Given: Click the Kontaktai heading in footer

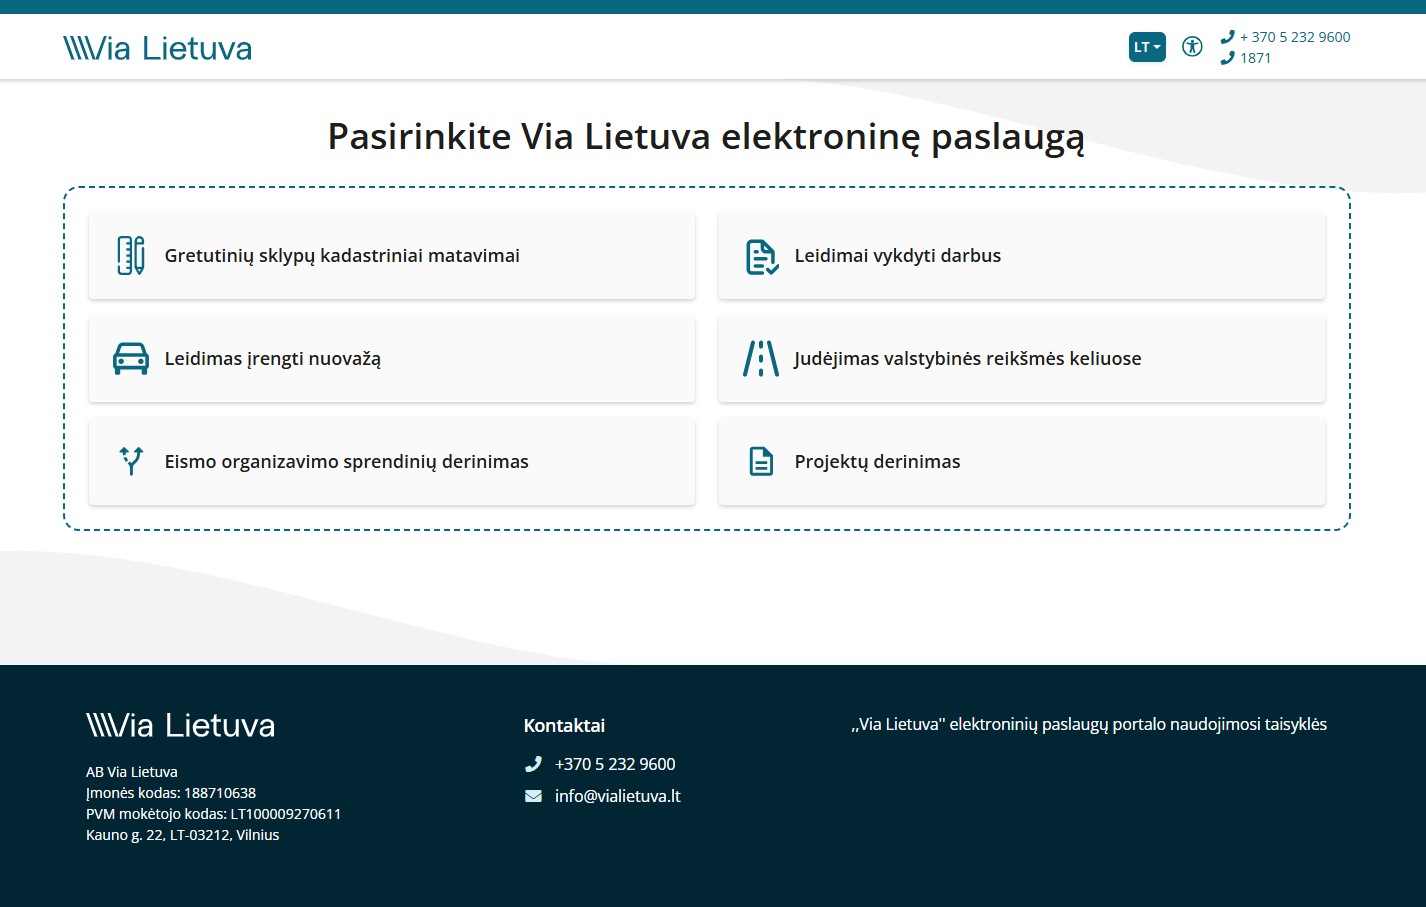Looking at the screenshot, I should point(564,726).
